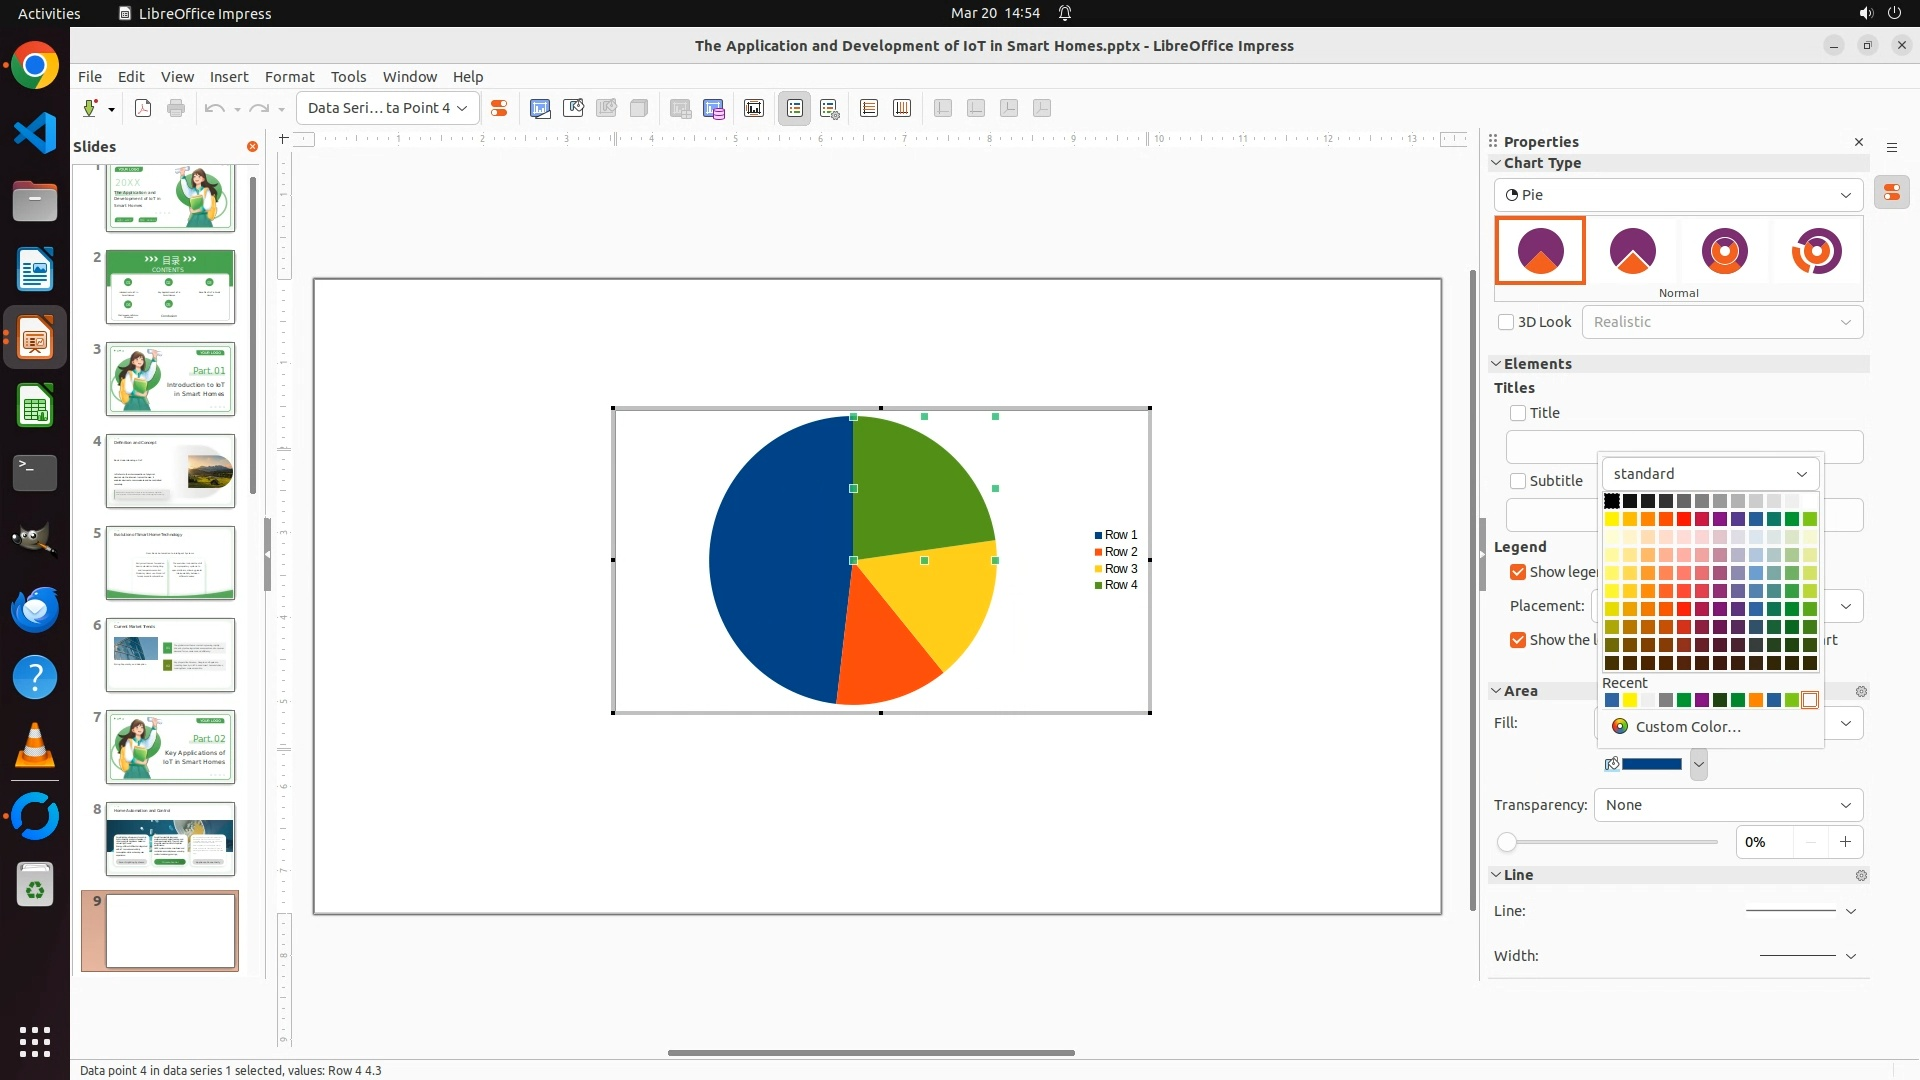Select slide 6 thumbnail in Slides panel
The width and height of the screenshot is (1920, 1080).
(x=170, y=655)
